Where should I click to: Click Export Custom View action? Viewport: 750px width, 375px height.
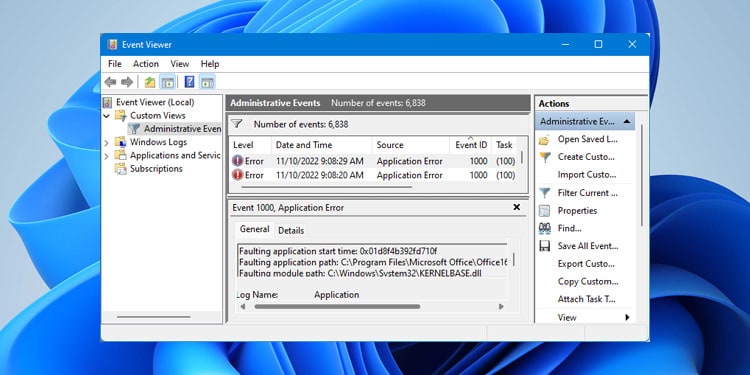(x=586, y=264)
